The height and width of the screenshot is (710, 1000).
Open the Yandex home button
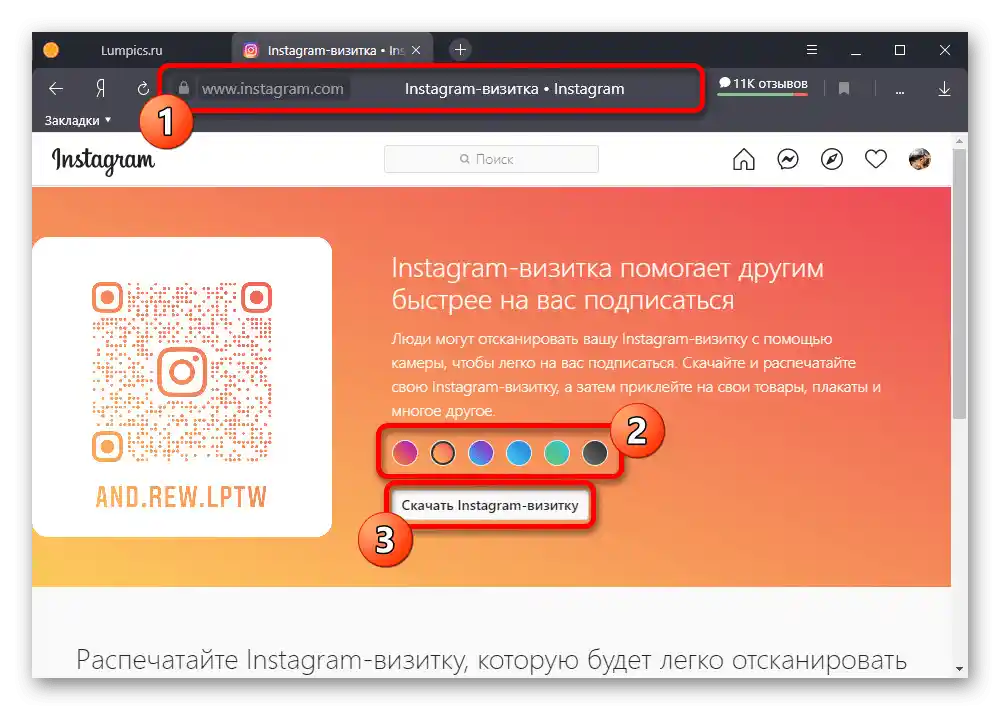coord(100,88)
